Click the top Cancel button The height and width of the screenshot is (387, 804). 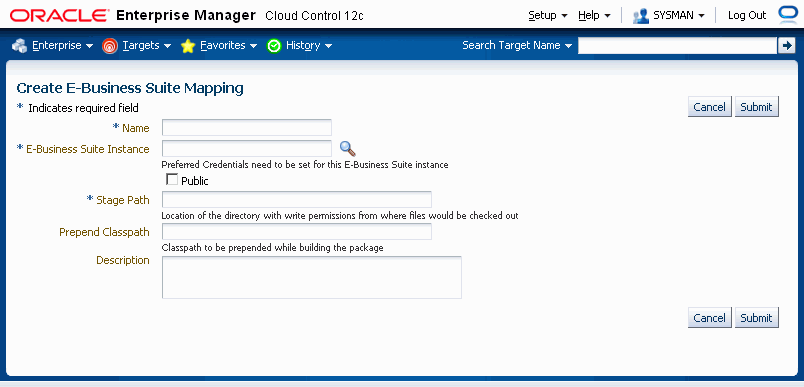[710, 107]
